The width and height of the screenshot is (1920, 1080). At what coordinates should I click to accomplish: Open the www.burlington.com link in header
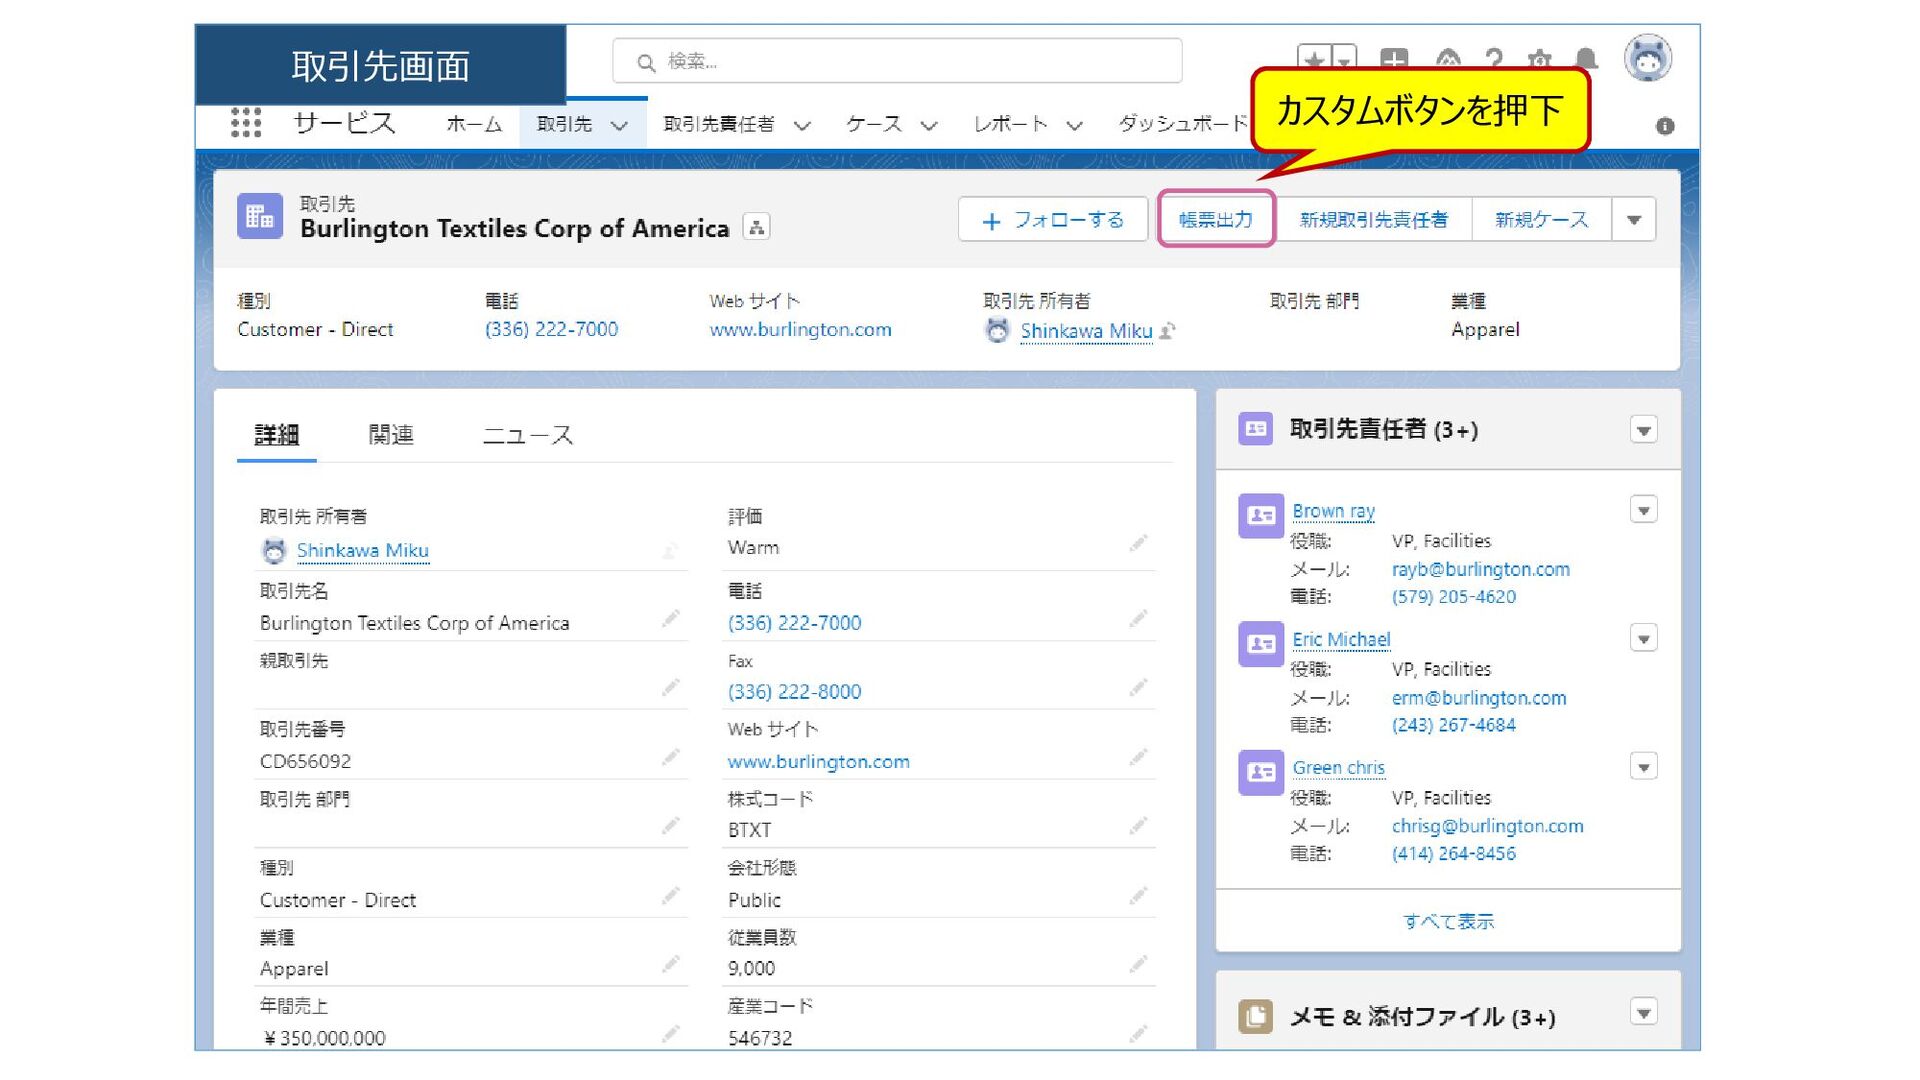tap(800, 330)
